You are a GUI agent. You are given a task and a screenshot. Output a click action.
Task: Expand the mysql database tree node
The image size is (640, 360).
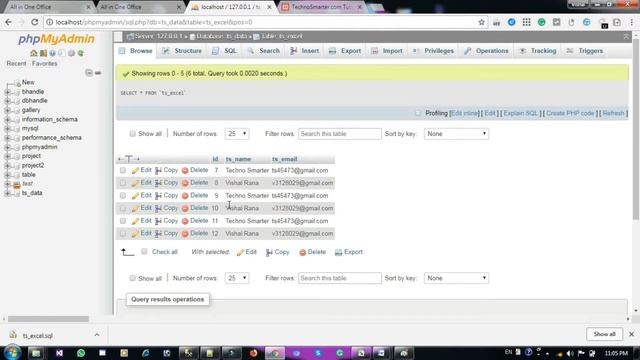click(x=7, y=129)
